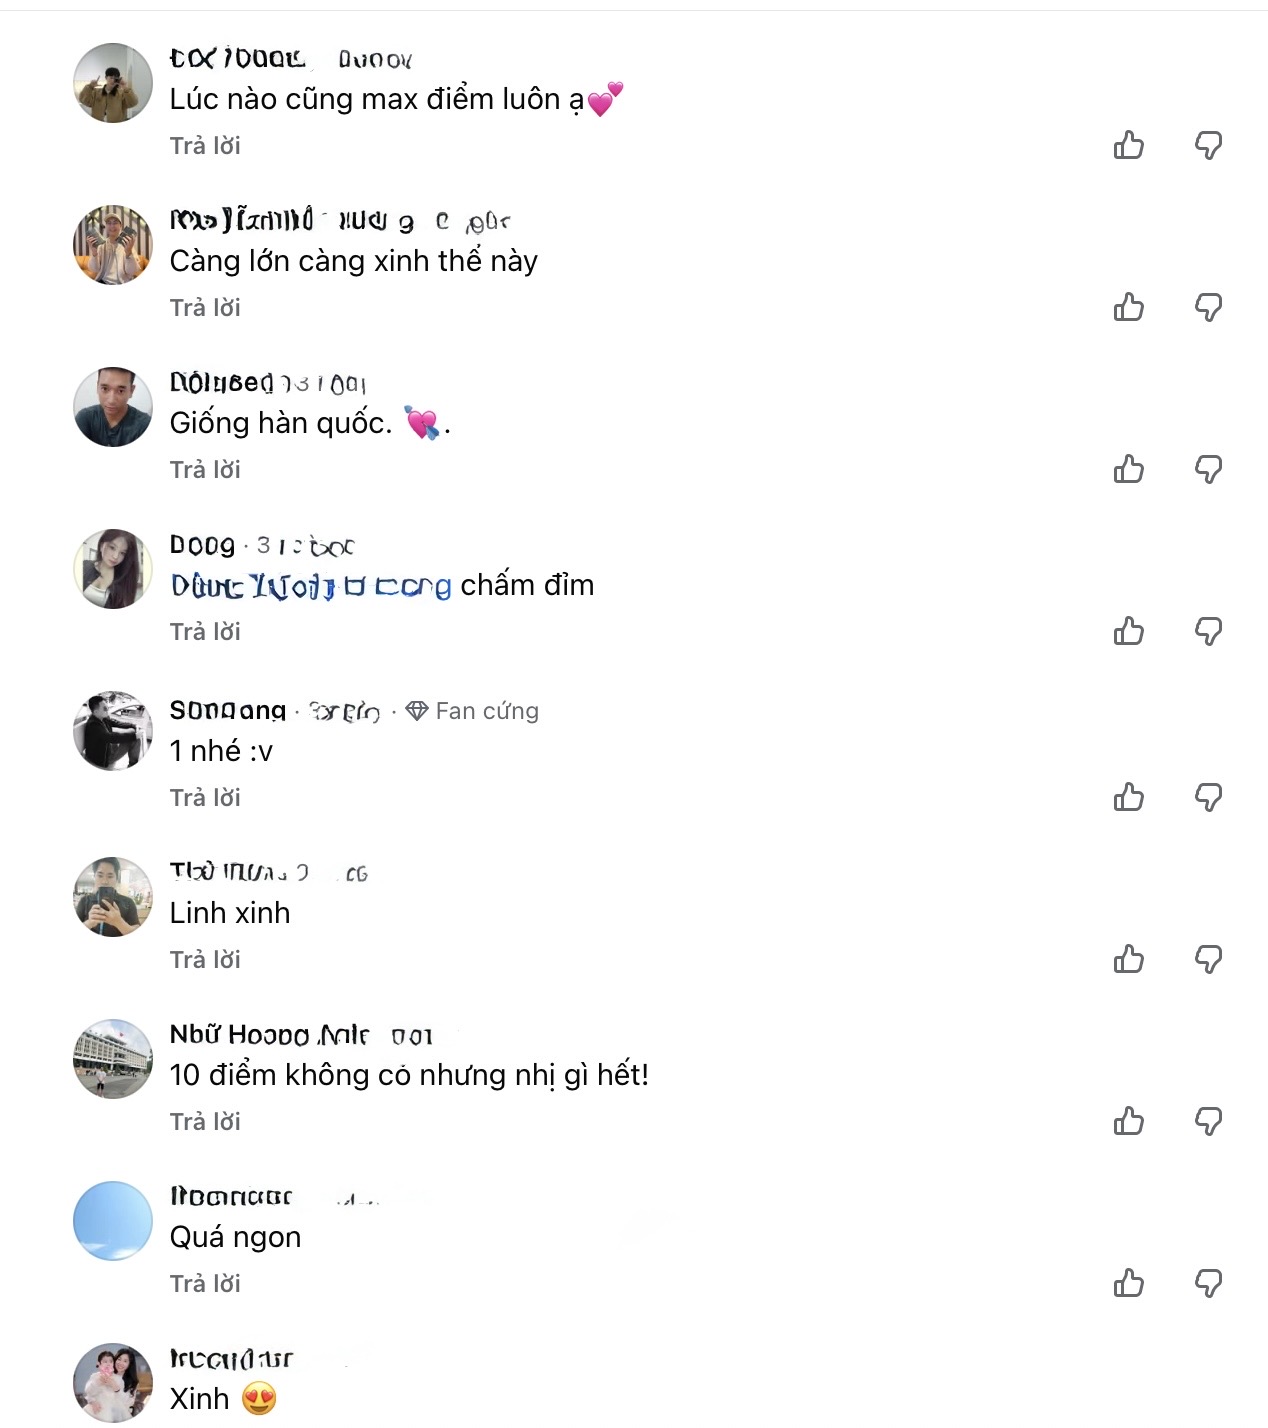Screen dimensions: 1268x1428
Task: Like the comment "Lúc nào cũng max điểm luôn ạ"
Action: point(1129,145)
